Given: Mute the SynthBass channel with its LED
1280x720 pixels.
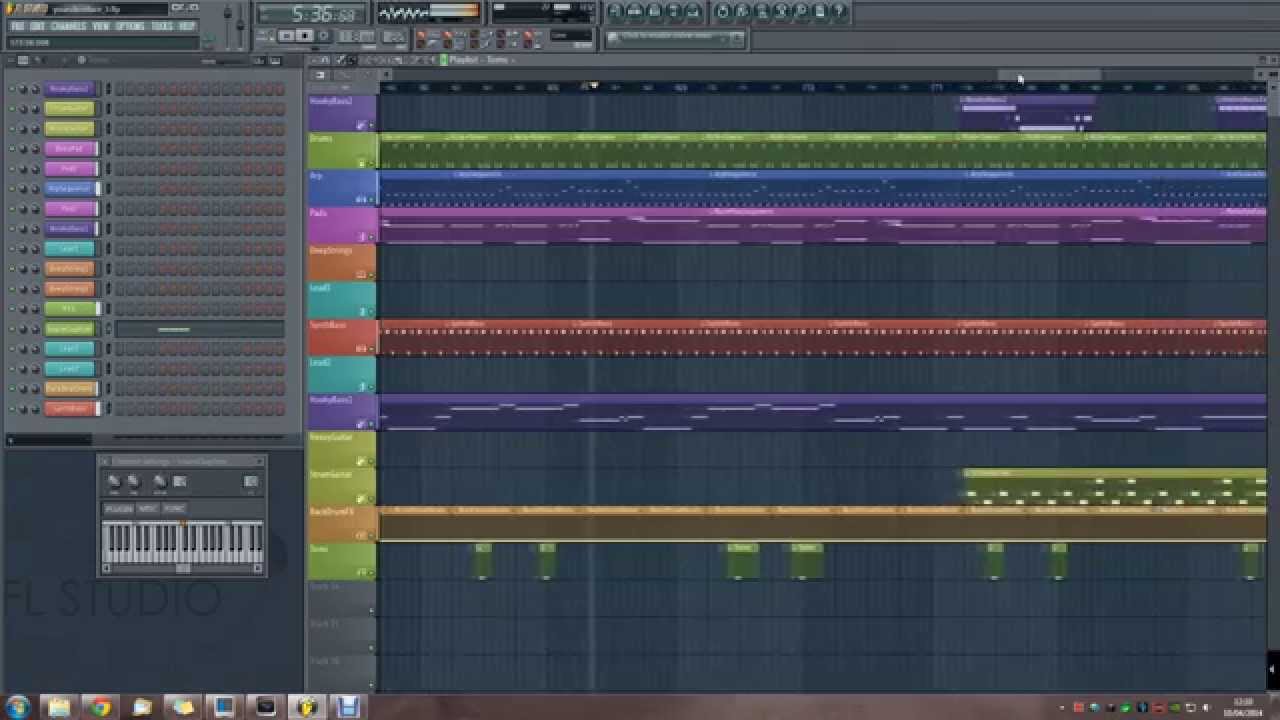Looking at the screenshot, I should 12,408.
